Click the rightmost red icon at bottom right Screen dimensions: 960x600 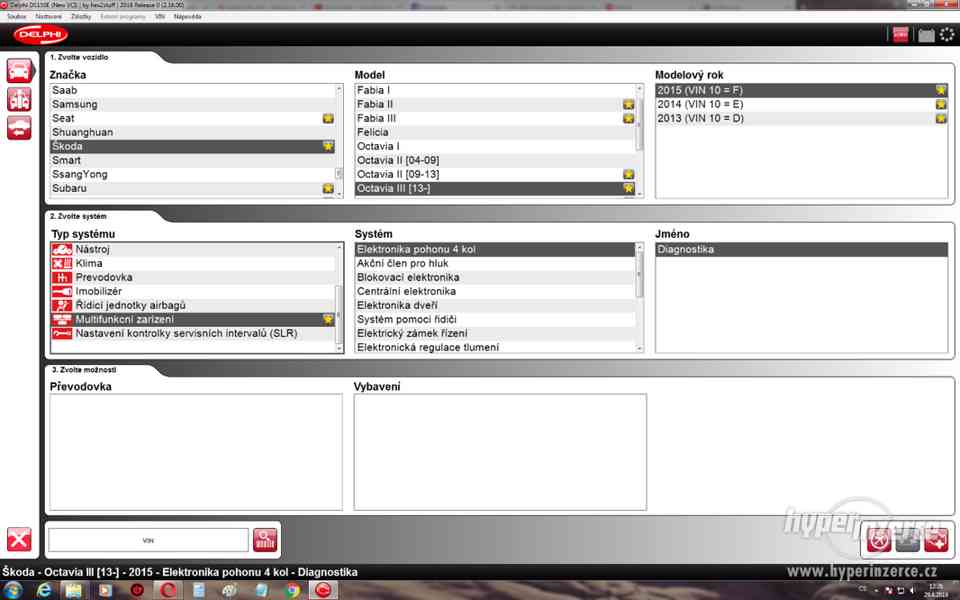click(936, 540)
